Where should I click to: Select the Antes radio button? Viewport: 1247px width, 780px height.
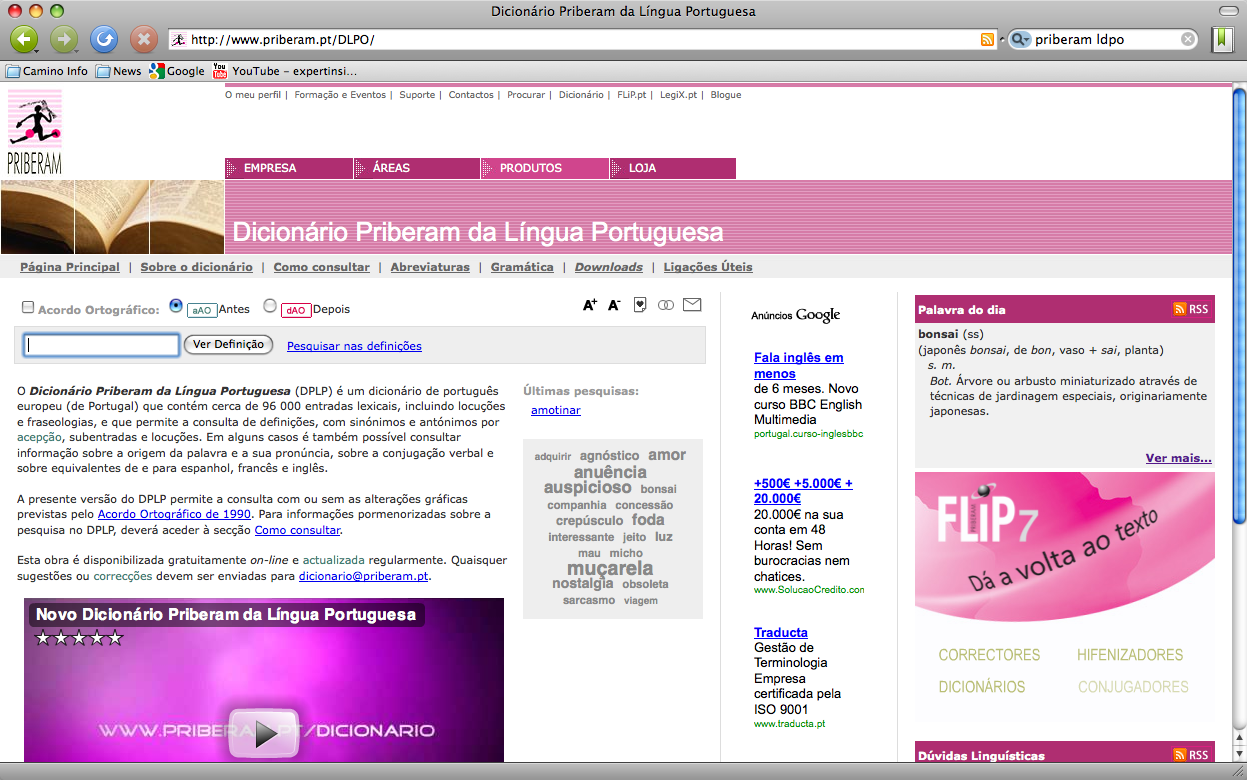point(176,306)
